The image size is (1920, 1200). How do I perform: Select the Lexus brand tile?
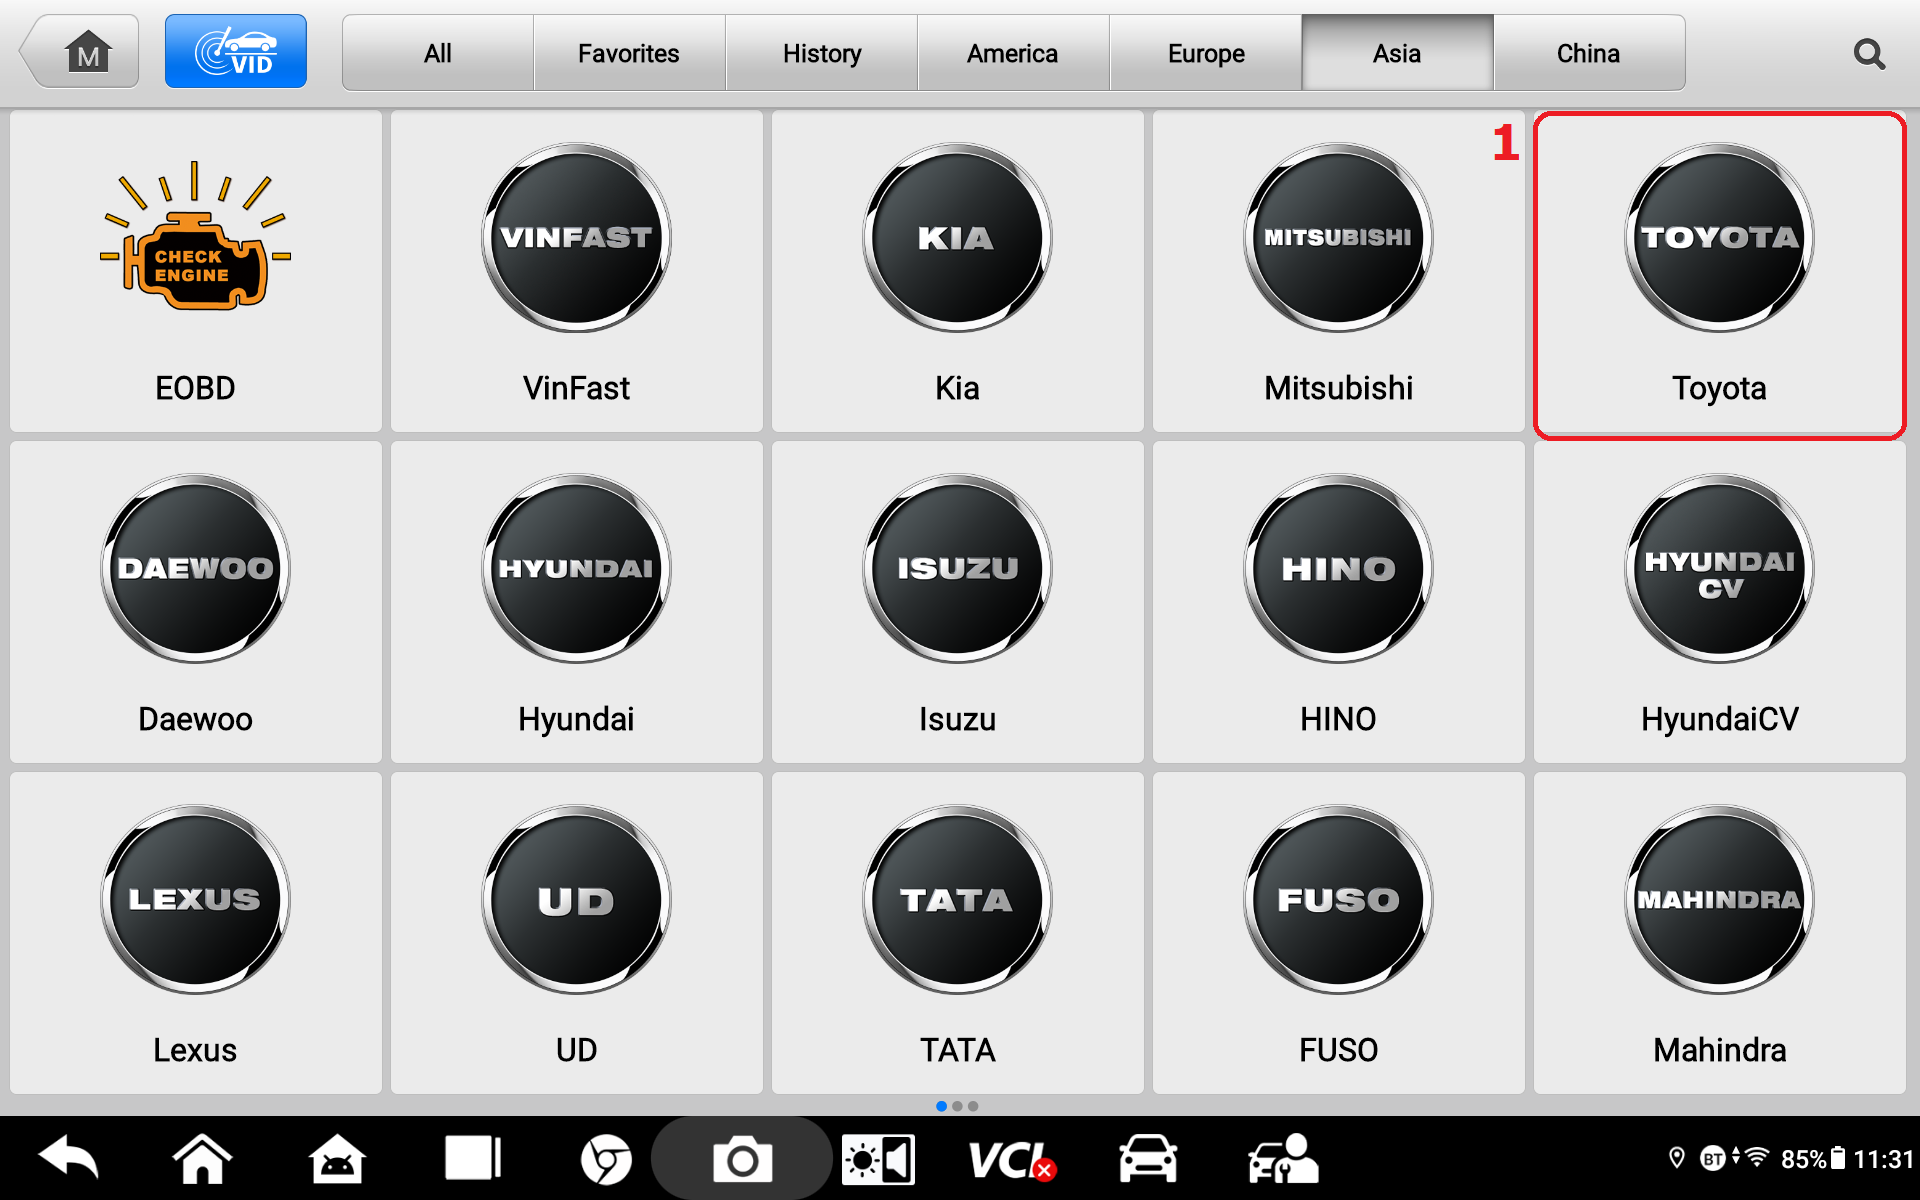(196, 932)
